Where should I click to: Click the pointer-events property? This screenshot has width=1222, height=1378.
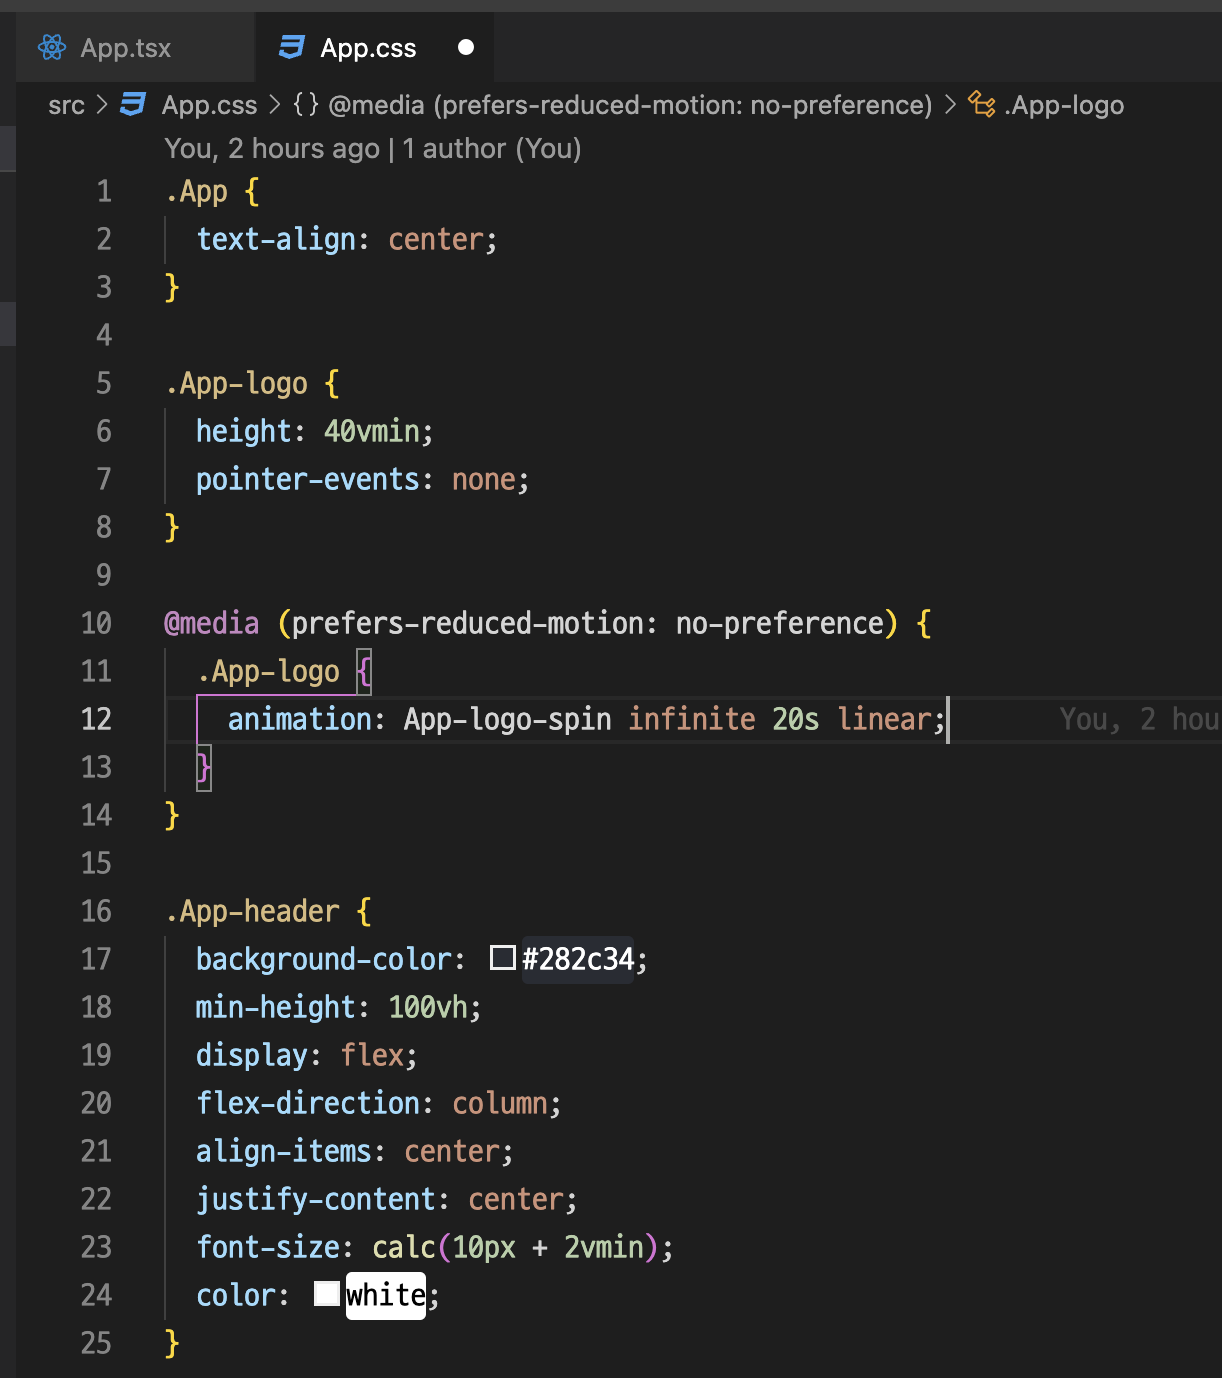tap(308, 479)
